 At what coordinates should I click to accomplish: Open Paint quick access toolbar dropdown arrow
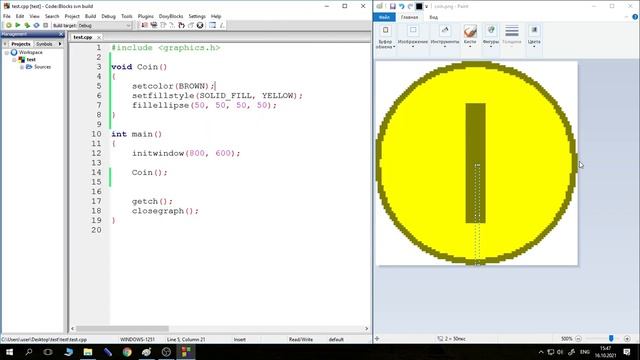[427, 7]
